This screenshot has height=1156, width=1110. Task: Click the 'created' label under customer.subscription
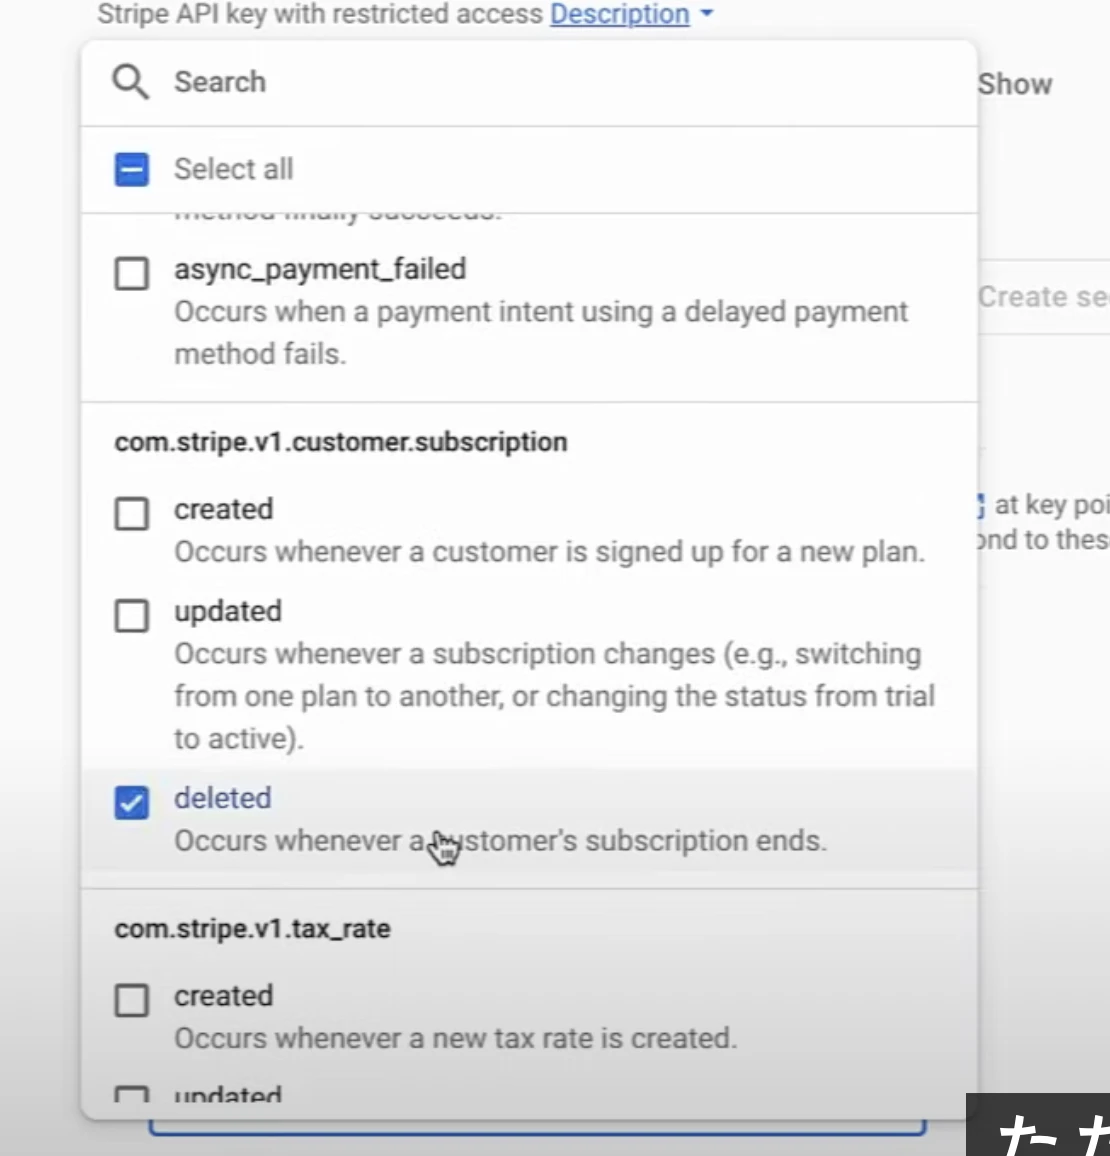pyautogui.click(x=223, y=509)
